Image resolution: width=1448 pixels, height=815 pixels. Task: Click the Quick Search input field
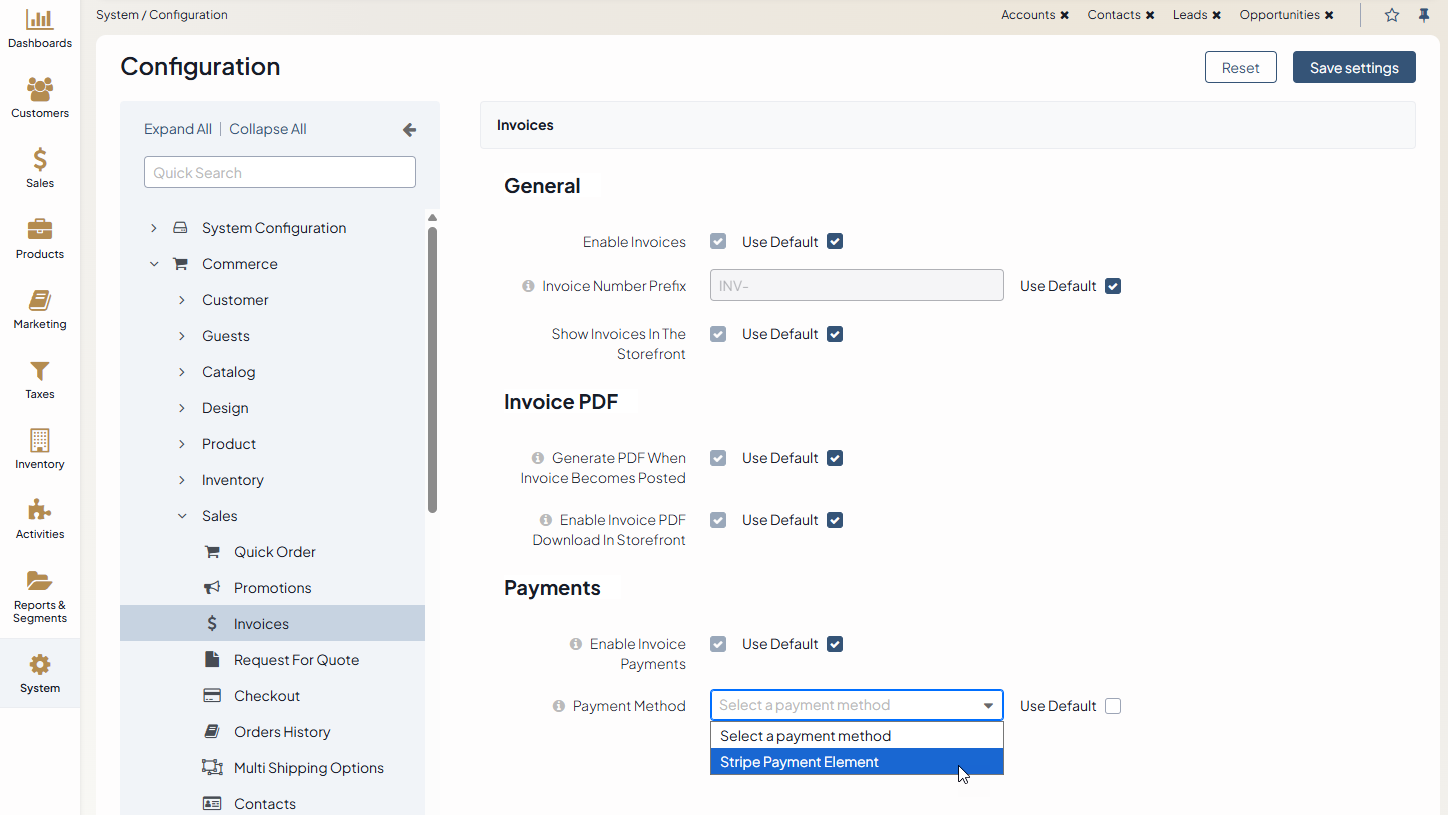tap(280, 172)
